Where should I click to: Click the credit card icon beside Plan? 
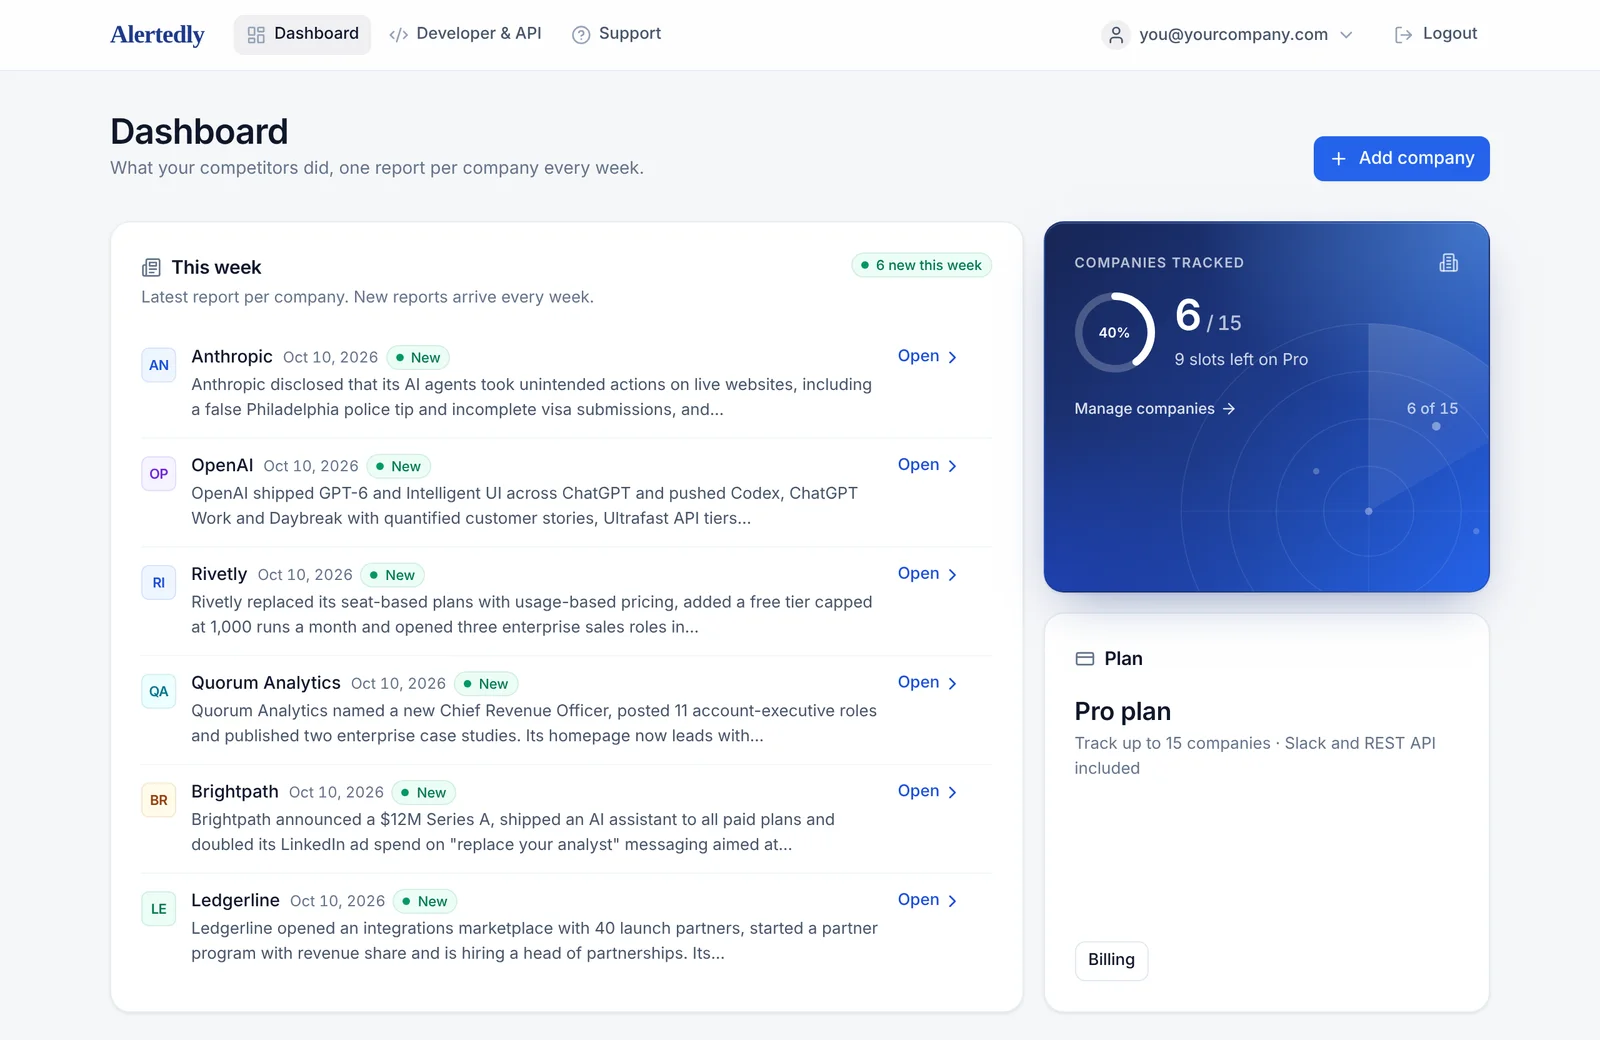coord(1085,659)
